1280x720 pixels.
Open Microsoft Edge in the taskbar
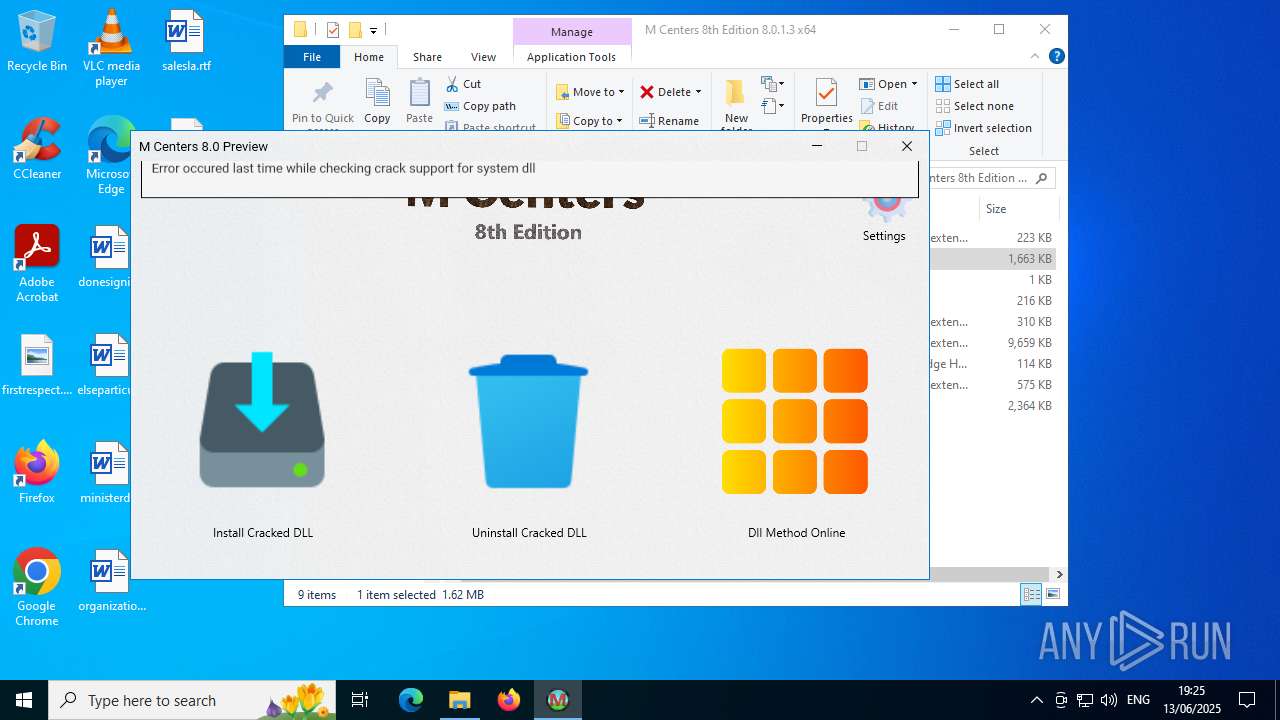click(411, 700)
